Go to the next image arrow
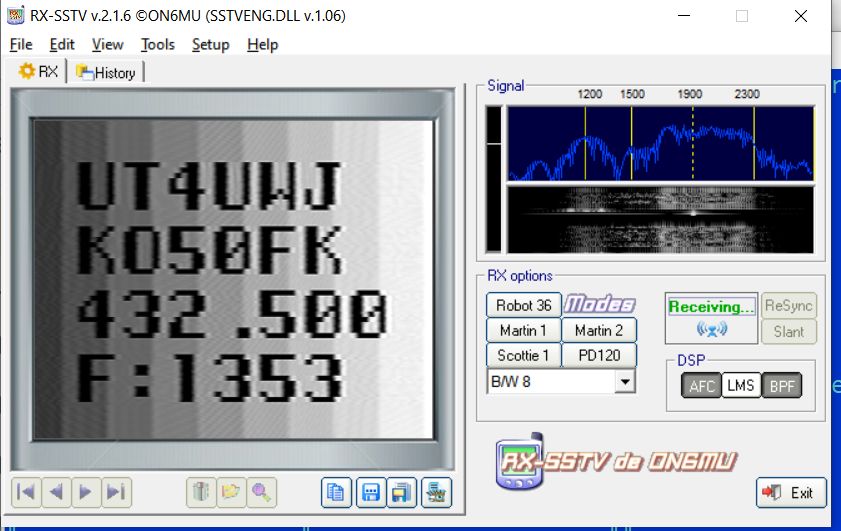 point(86,492)
